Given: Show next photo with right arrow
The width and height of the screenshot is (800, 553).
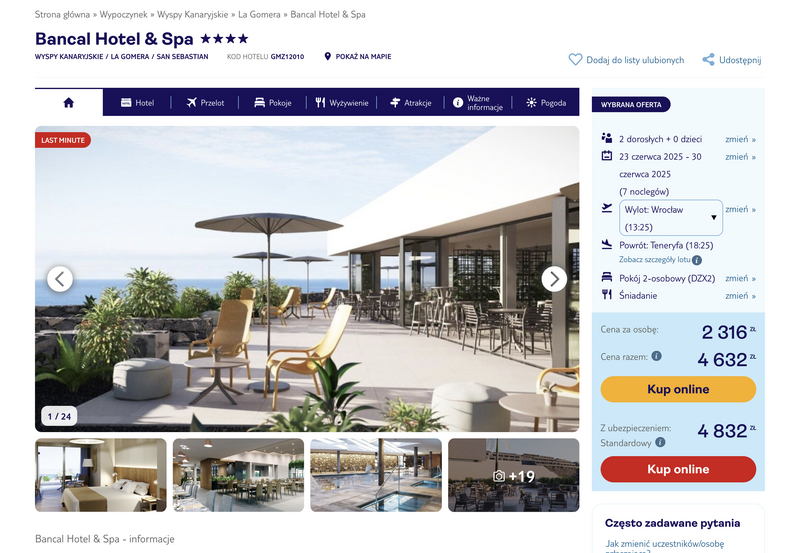Looking at the screenshot, I should [x=554, y=279].
